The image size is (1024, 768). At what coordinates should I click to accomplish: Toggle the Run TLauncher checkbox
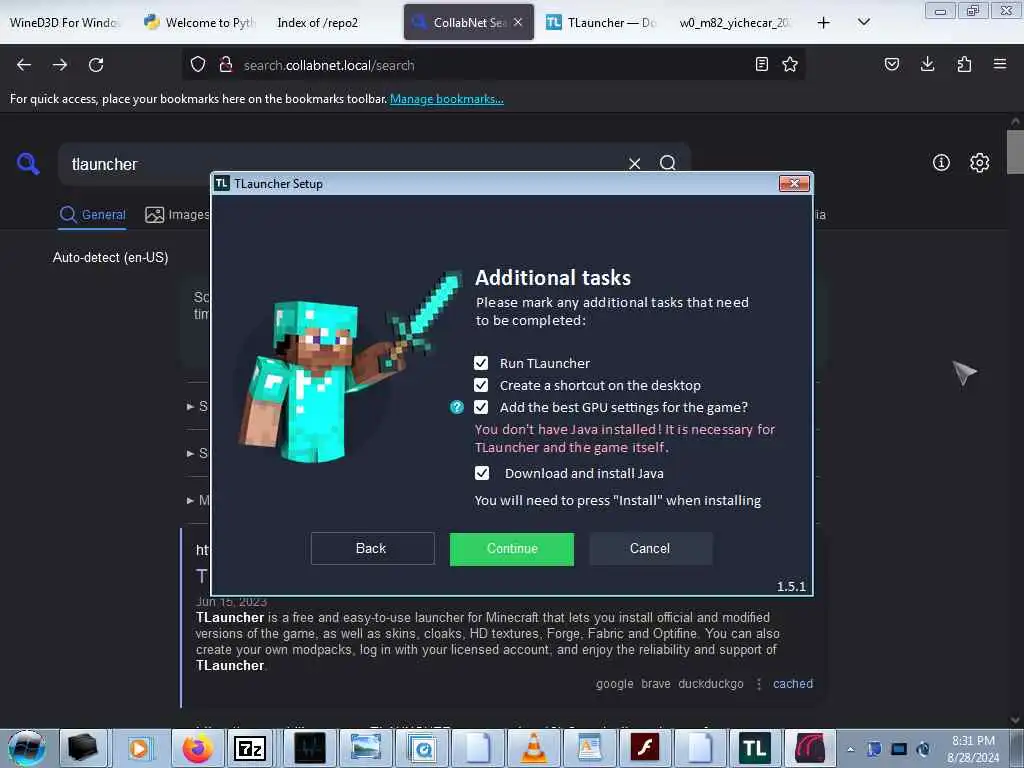click(x=481, y=363)
